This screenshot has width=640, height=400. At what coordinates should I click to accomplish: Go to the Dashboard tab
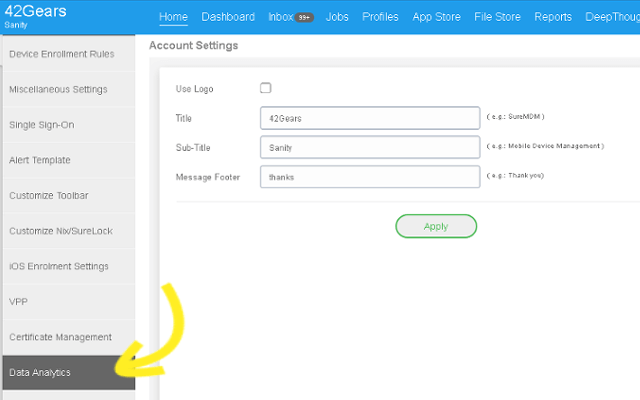click(228, 17)
